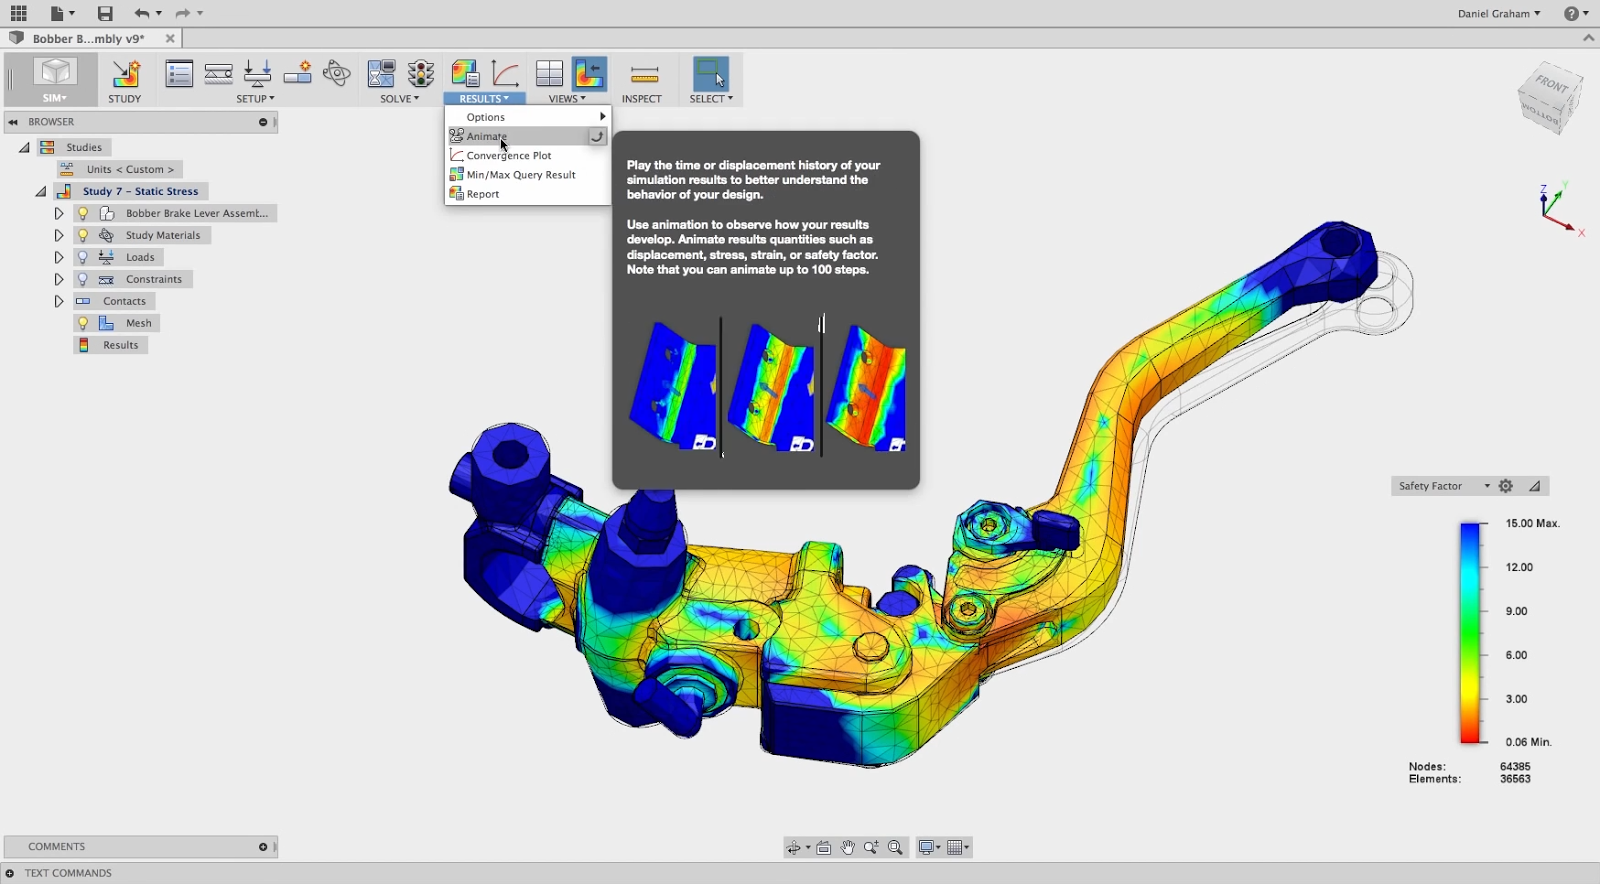Toggle visibility bulb for Mesh
The width and height of the screenshot is (1600, 884).
click(x=83, y=323)
